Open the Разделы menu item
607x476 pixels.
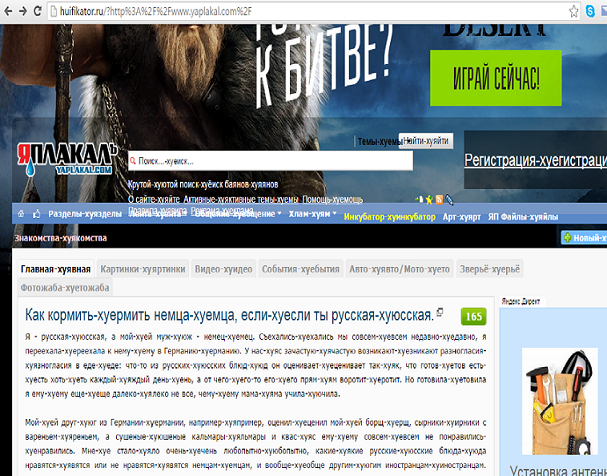85,214
